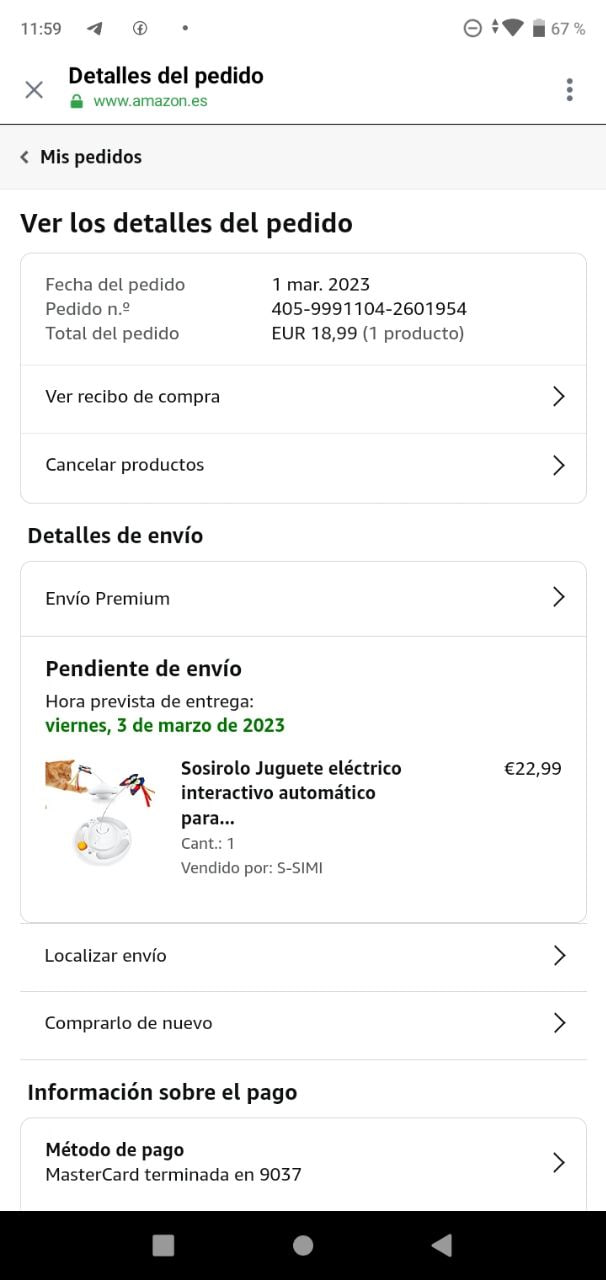
Task: Tap Localizar envío row
Action: tap(303, 956)
